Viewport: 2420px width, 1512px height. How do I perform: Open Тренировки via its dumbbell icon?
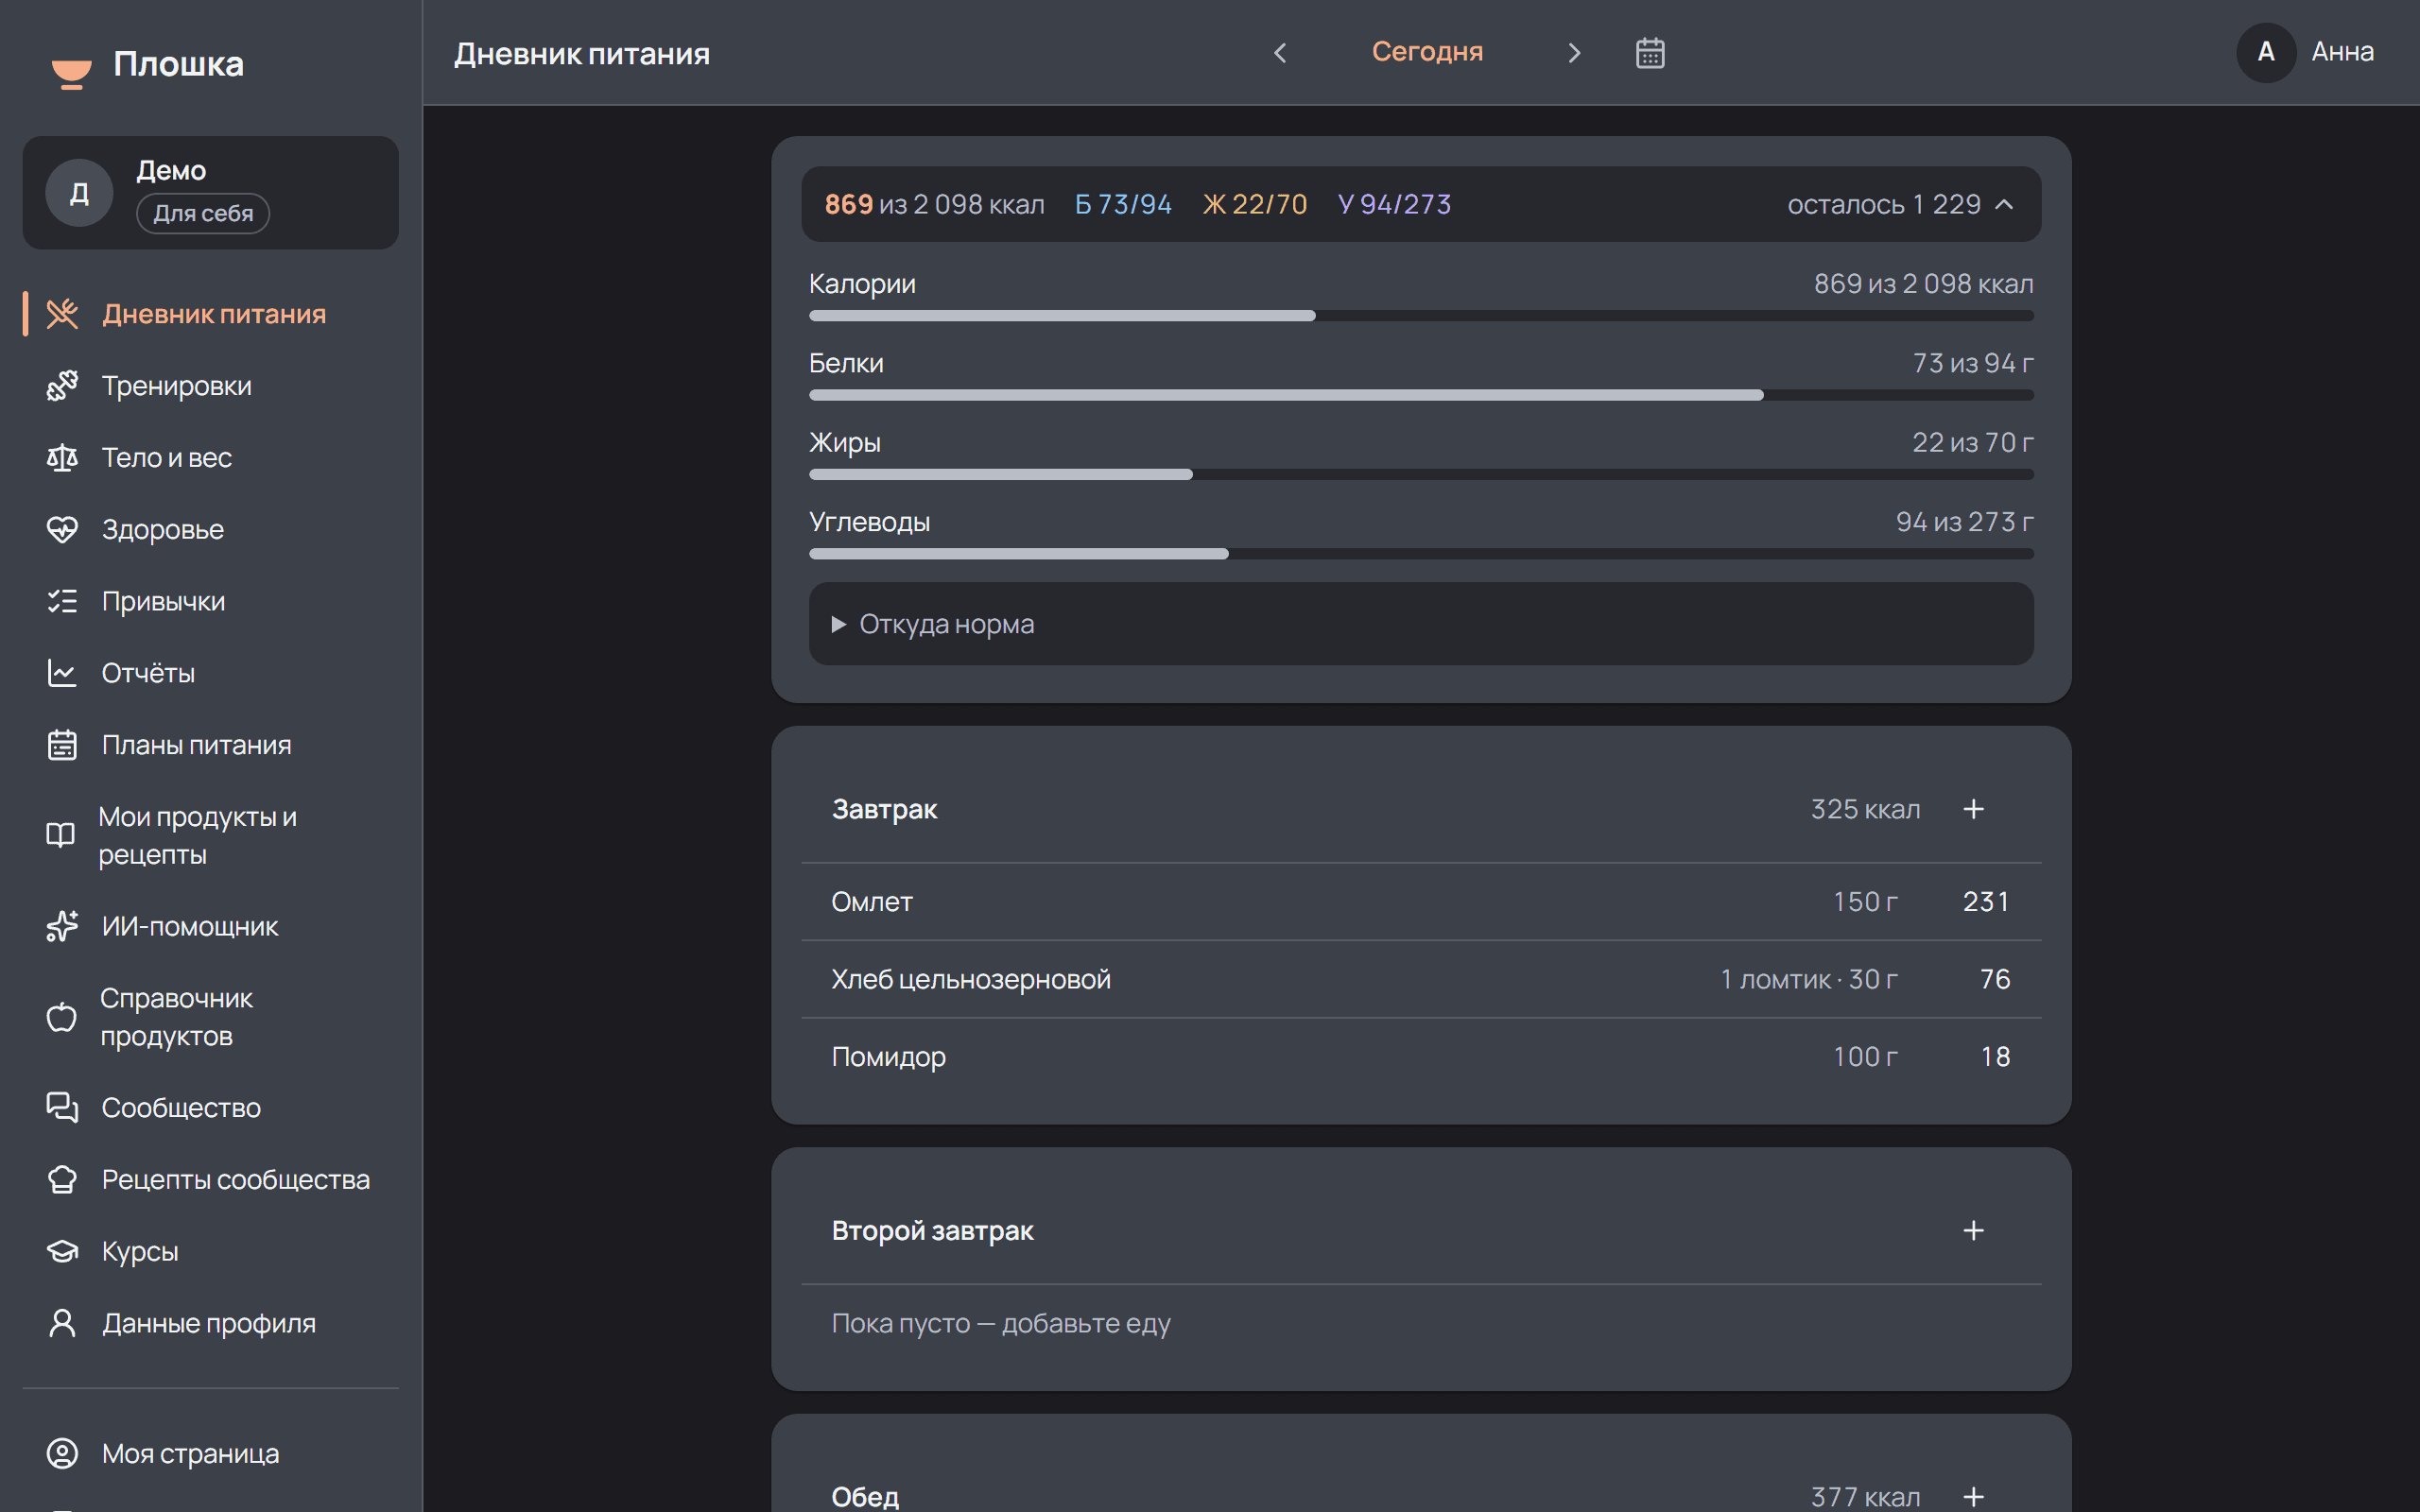[x=62, y=386]
